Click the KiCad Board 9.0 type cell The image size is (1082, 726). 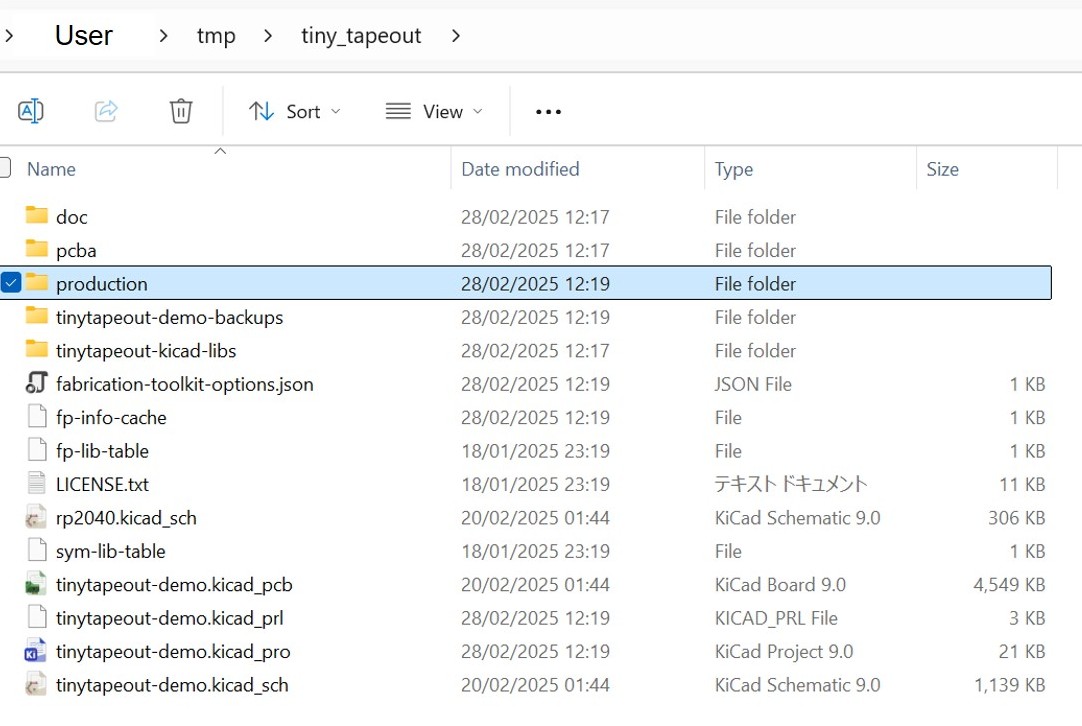click(x=780, y=585)
